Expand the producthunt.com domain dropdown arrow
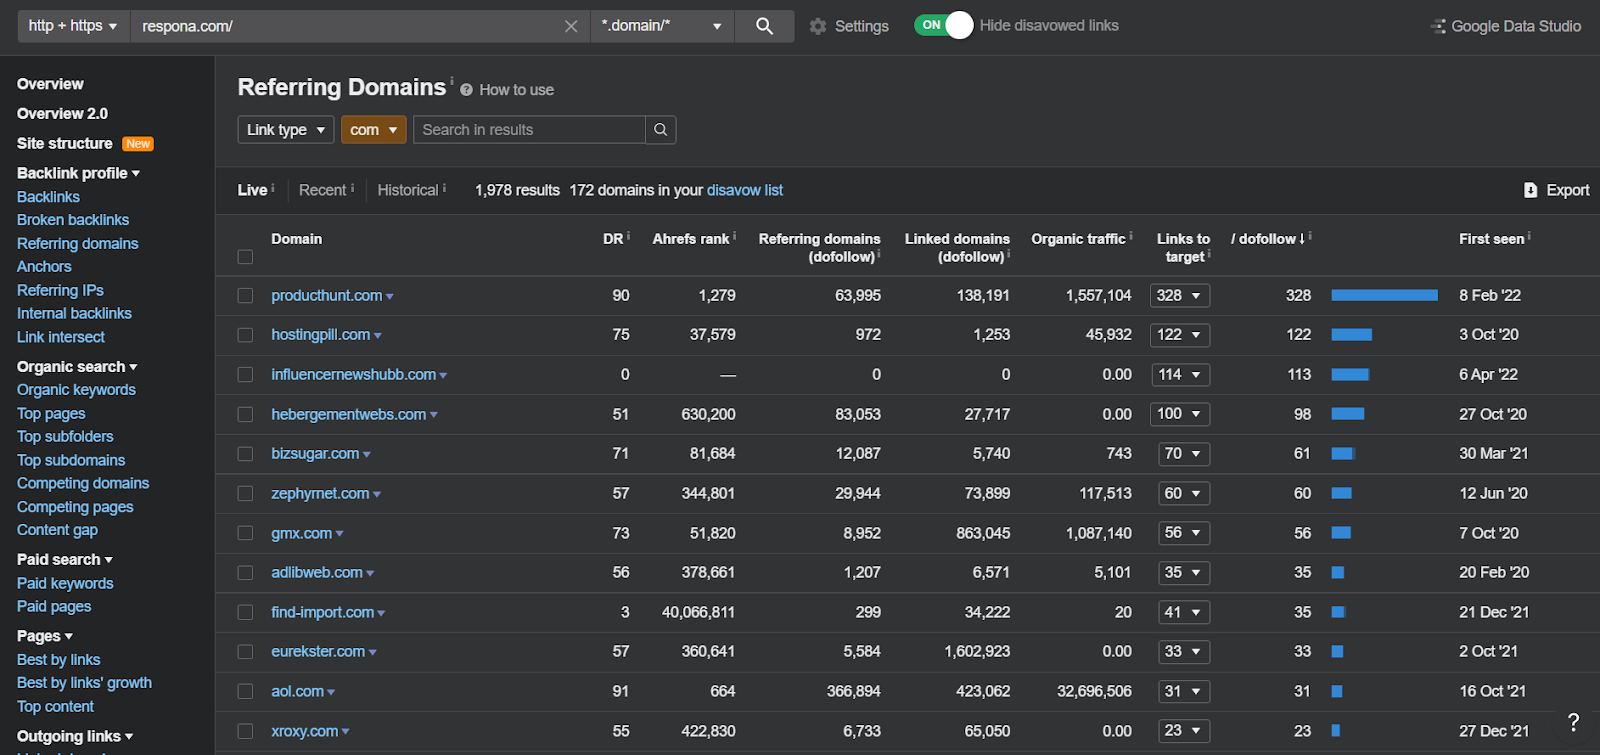This screenshot has width=1600, height=755. pyautogui.click(x=390, y=297)
